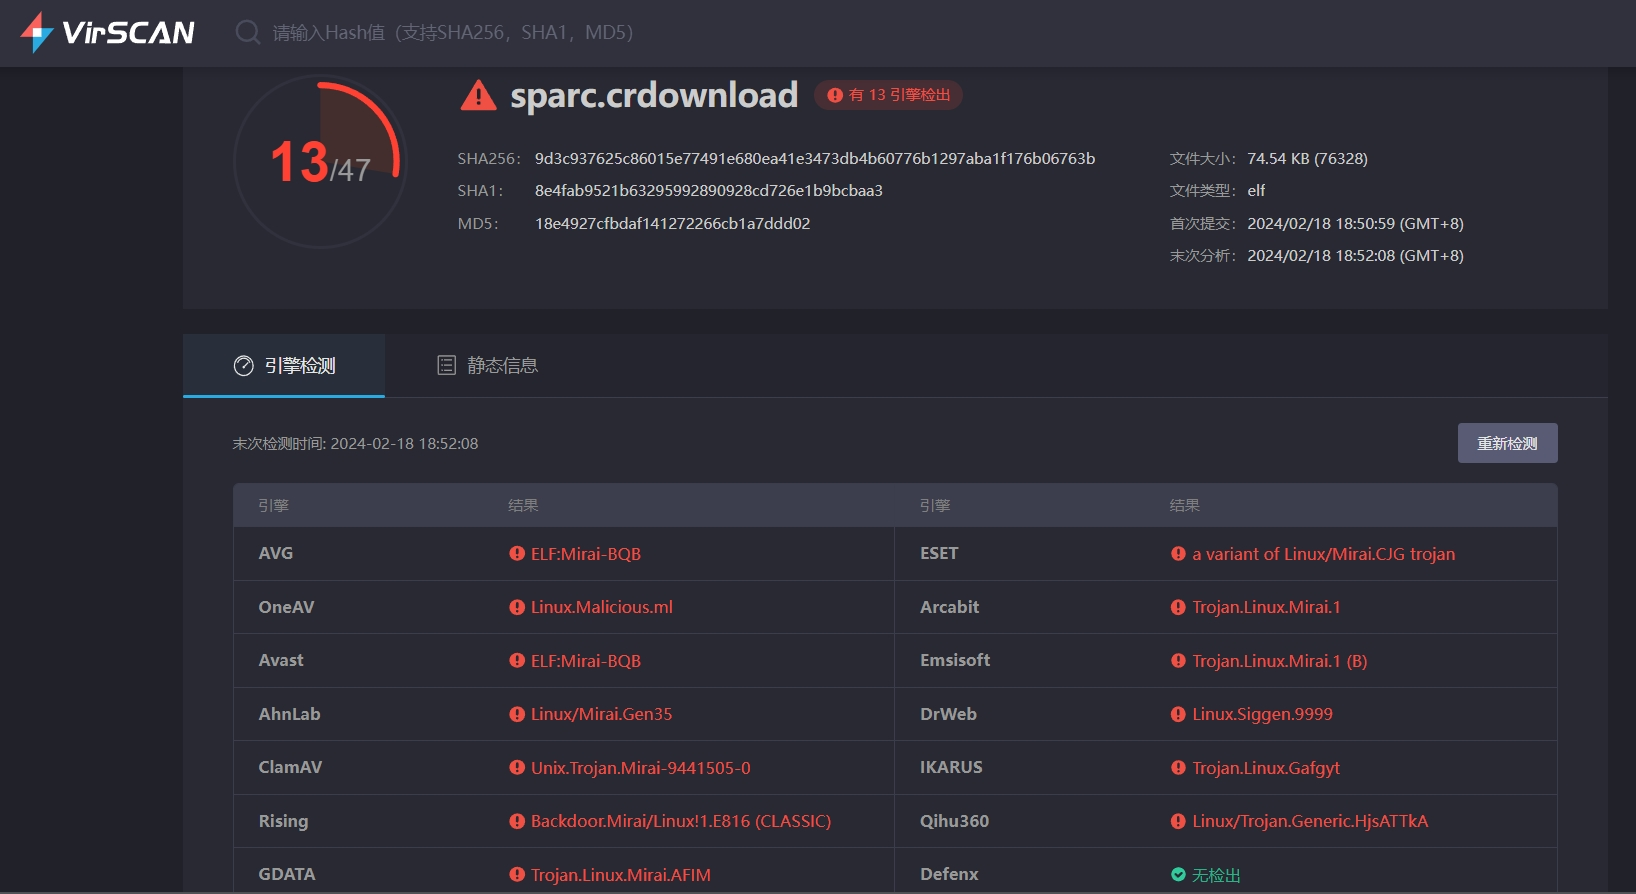
Task: Click the Linux.Siggen.9999 result
Action: coord(1262,714)
